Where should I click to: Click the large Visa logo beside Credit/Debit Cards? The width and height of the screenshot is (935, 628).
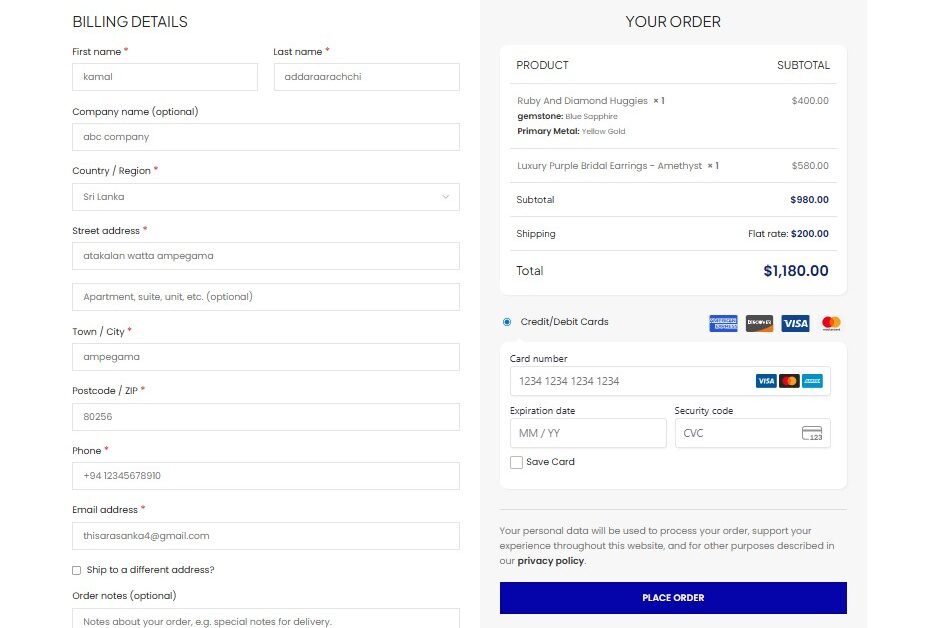click(795, 323)
